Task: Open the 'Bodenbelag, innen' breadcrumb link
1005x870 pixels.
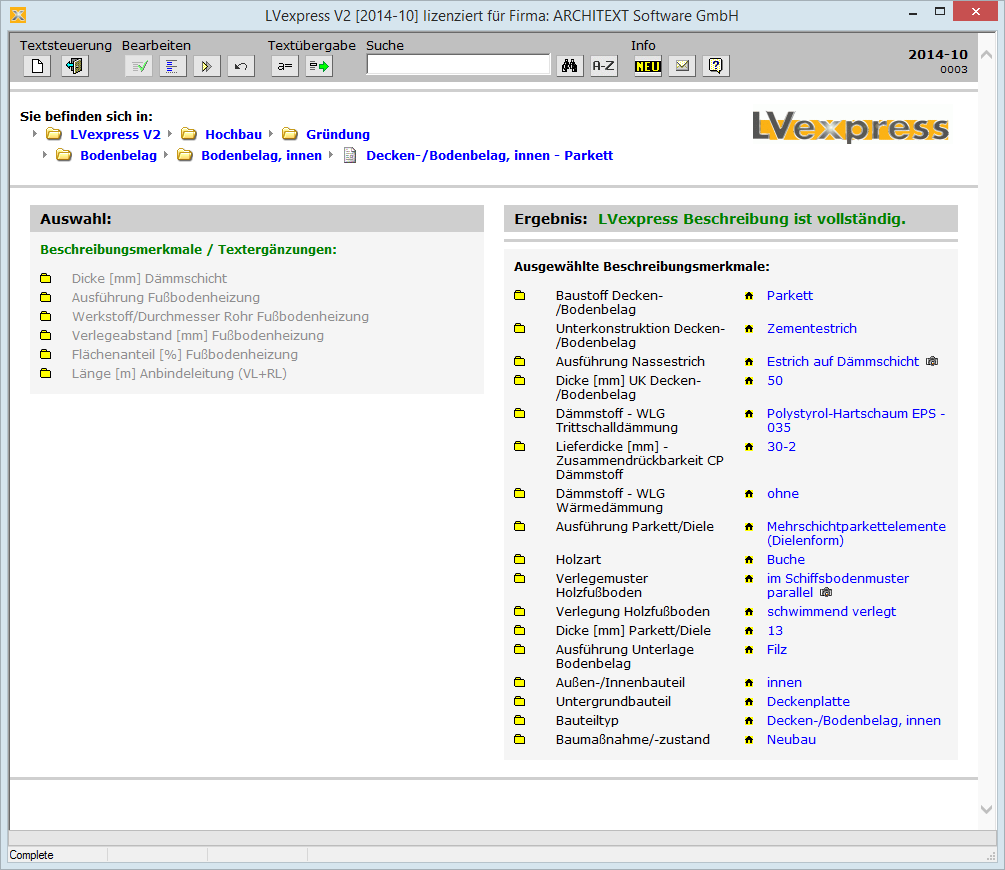Action: point(262,156)
